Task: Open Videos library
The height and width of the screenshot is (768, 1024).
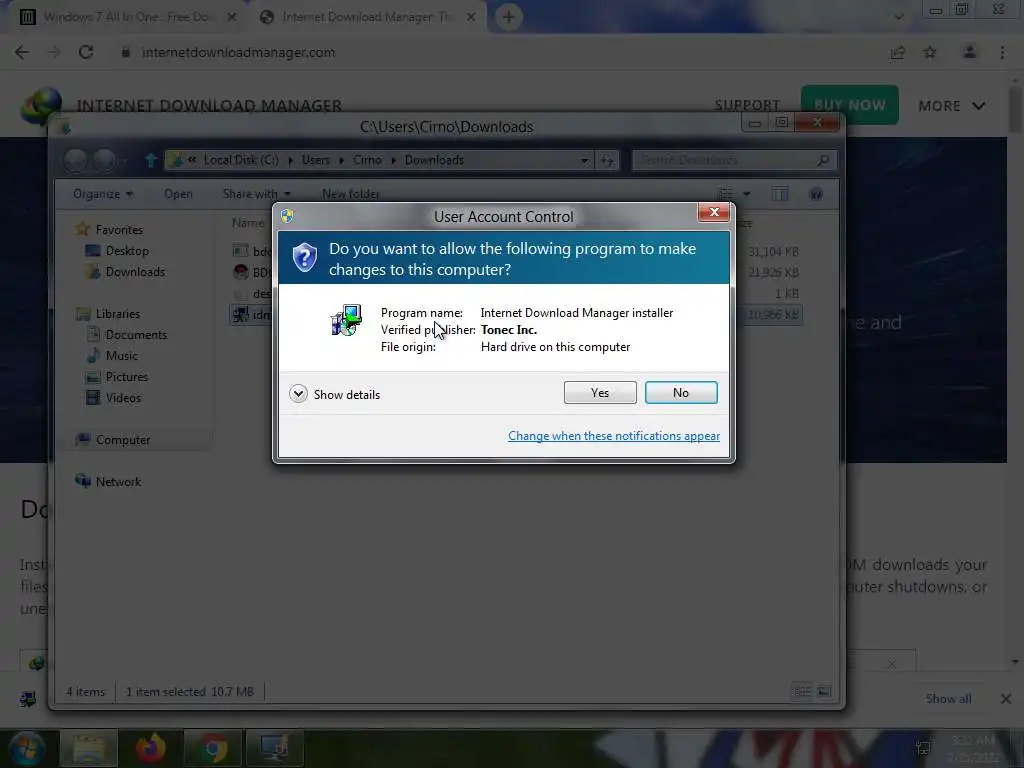Action: click(123, 398)
